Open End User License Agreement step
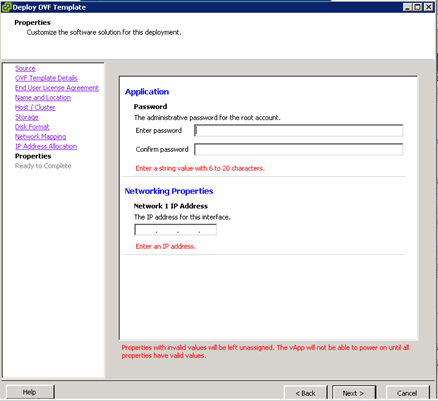438x401 pixels. 57,88
